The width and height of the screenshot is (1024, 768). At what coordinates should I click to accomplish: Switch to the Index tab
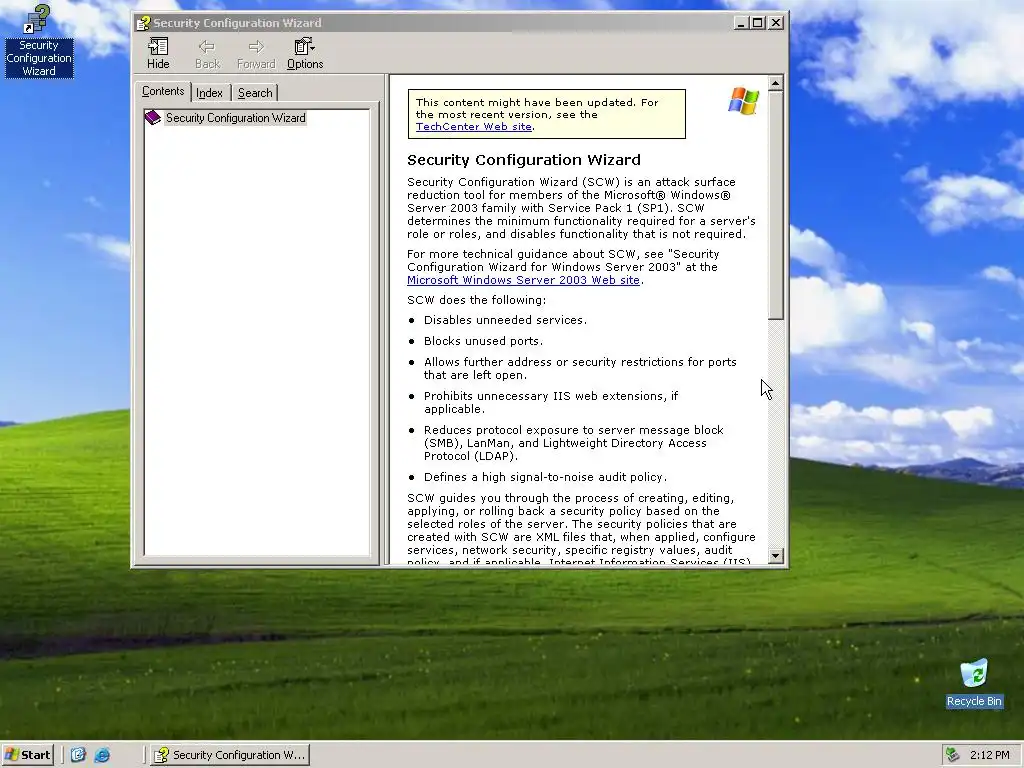pos(210,93)
